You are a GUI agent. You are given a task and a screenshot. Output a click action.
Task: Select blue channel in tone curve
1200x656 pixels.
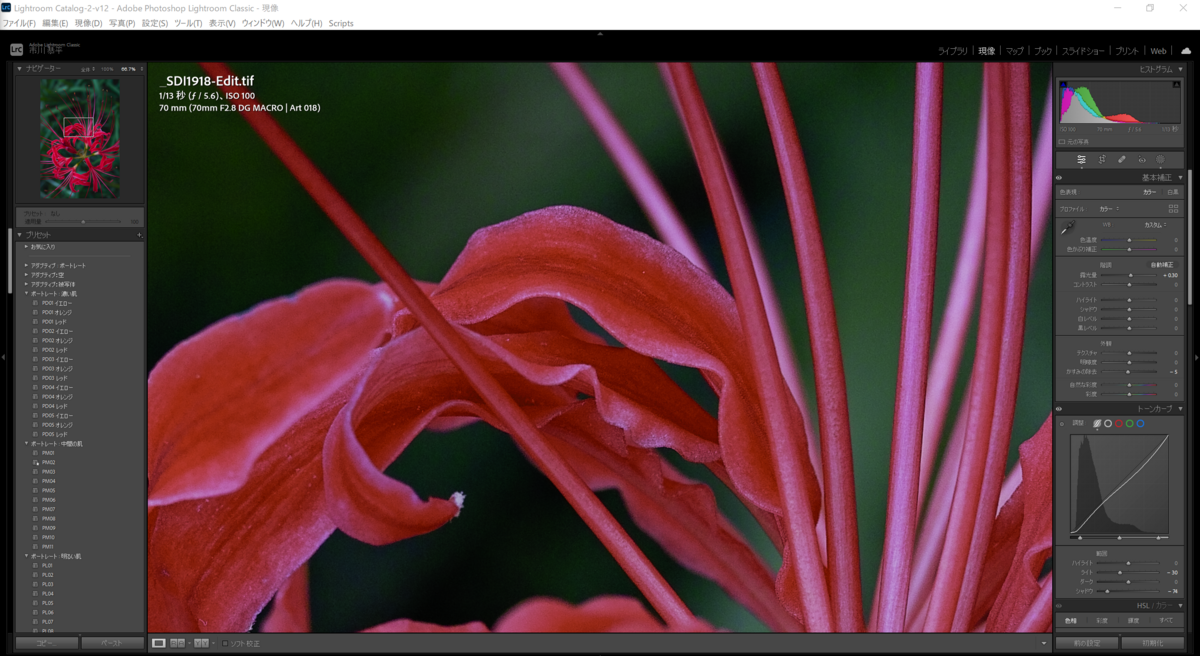click(x=1140, y=424)
